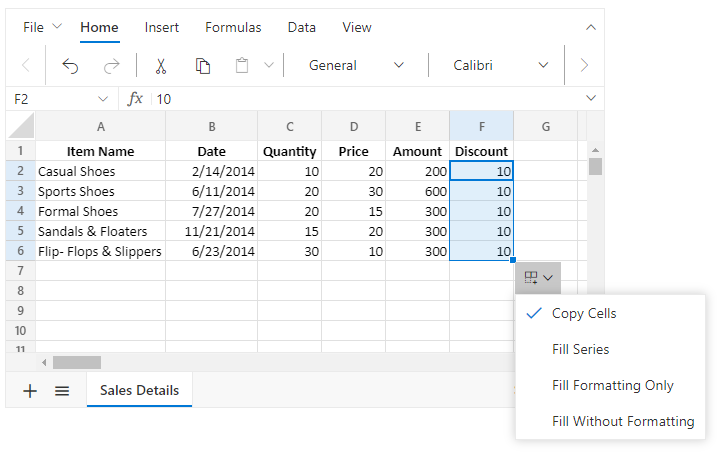Click the Undo icon in the toolbar
Image resolution: width=717 pixels, height=452 pixels.
pos(71,66)
